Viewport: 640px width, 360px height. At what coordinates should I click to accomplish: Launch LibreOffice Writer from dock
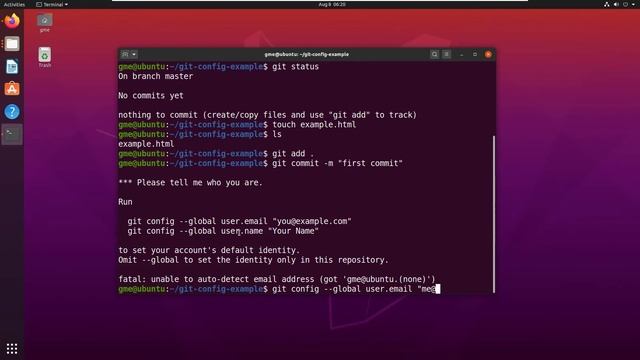click(x=12, y=67)
